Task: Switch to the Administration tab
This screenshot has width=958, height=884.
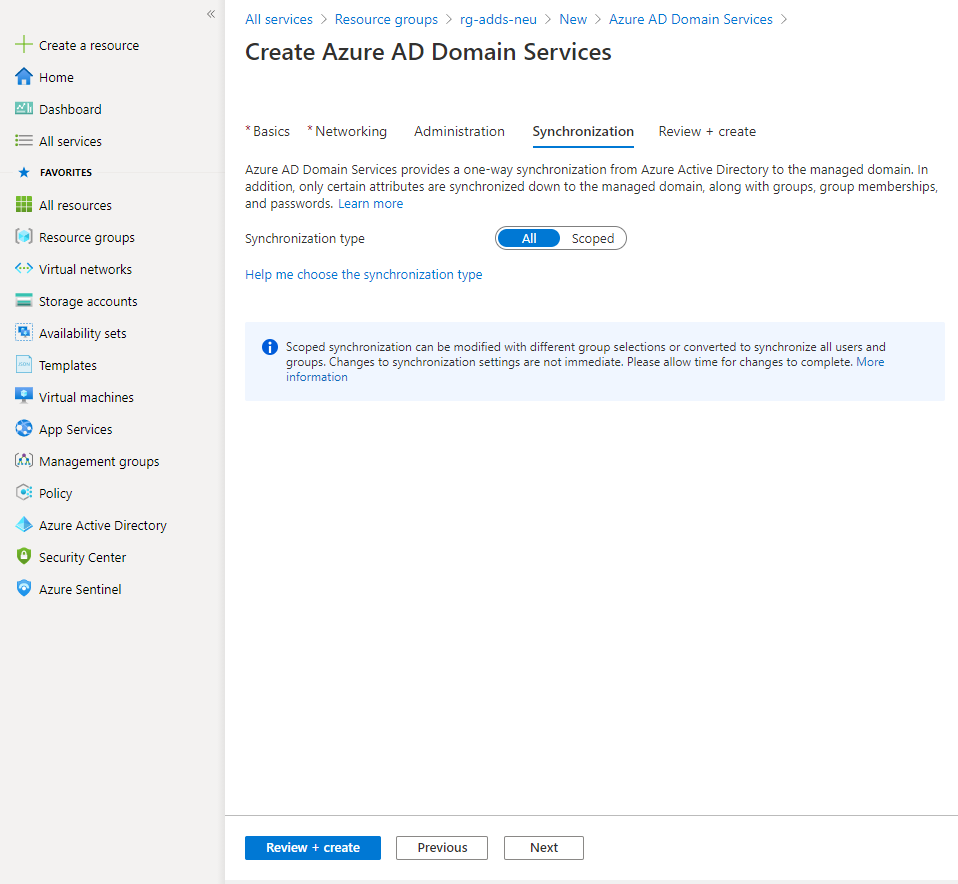Action: [459, 131]
